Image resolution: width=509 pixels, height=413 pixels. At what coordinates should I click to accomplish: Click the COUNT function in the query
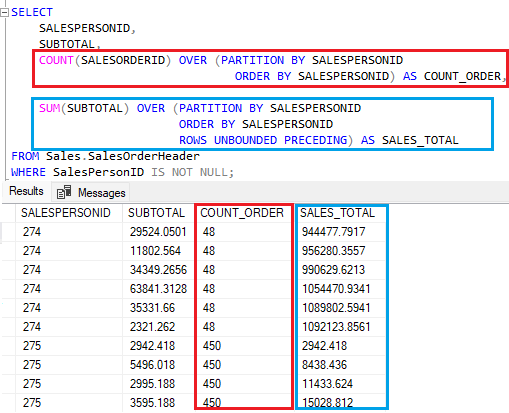(x=56, y=60)
